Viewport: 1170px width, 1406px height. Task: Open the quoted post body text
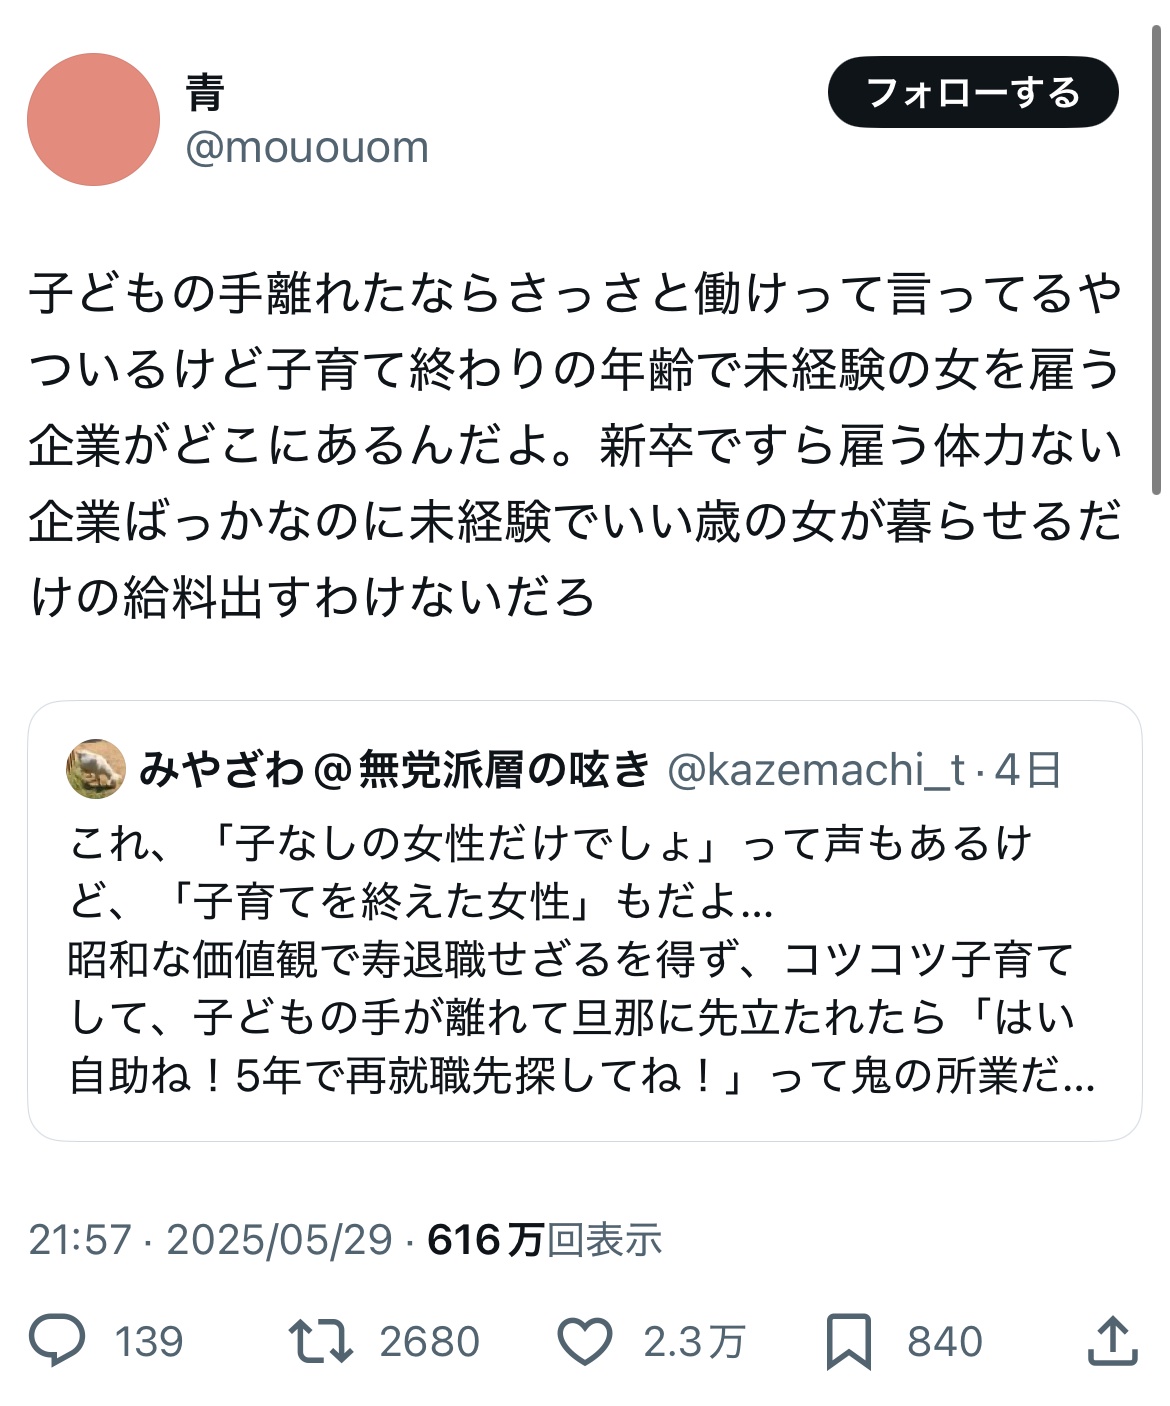(580, 960)
